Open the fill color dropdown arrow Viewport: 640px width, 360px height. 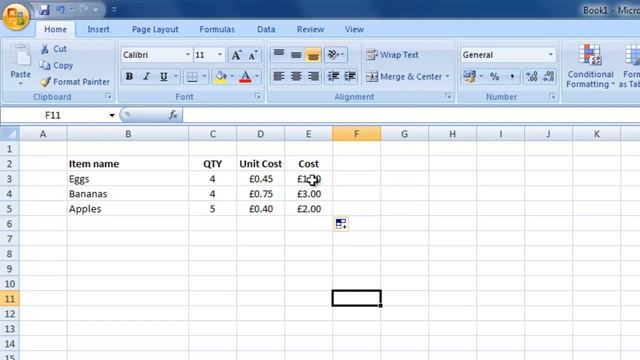[232, 76]
